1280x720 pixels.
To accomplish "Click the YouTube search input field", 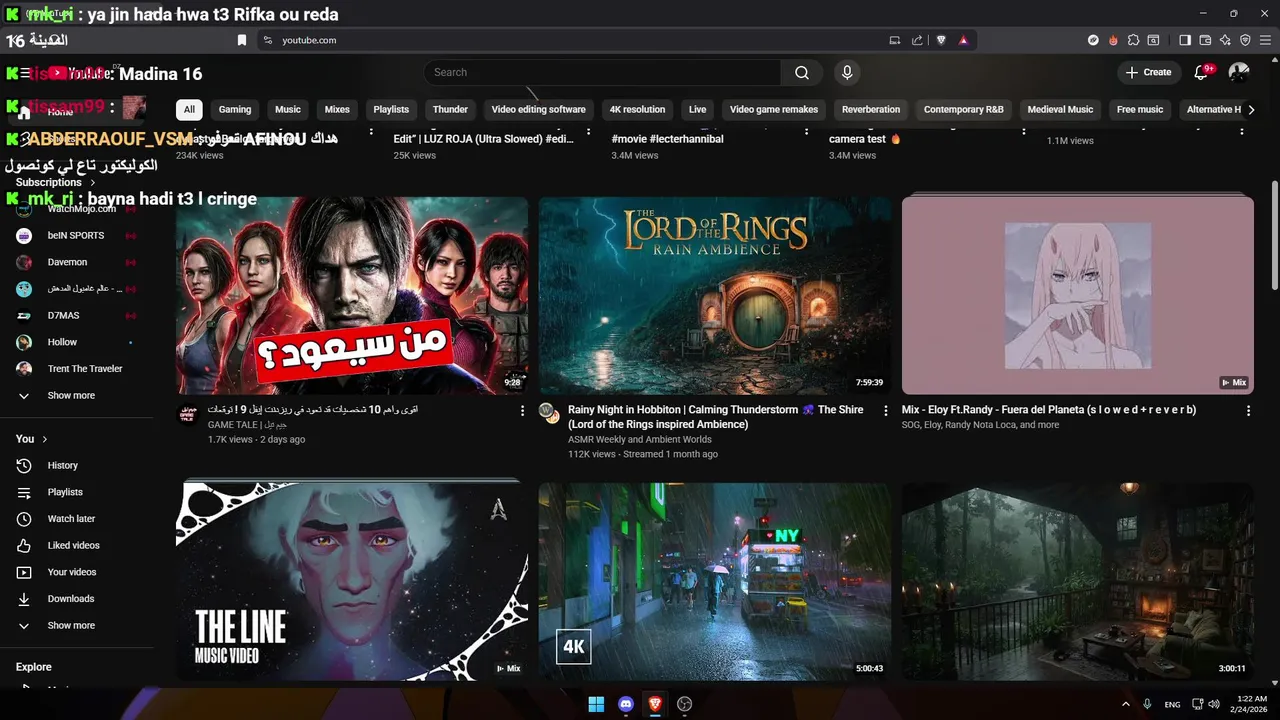I will tap(602, 72).
